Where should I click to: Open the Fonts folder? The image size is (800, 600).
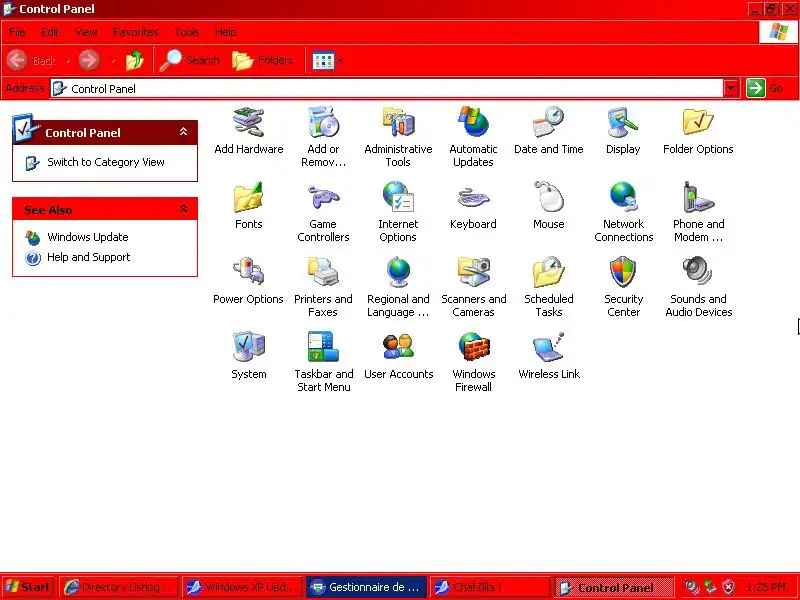pyautogui.click(x=248, y=206)
